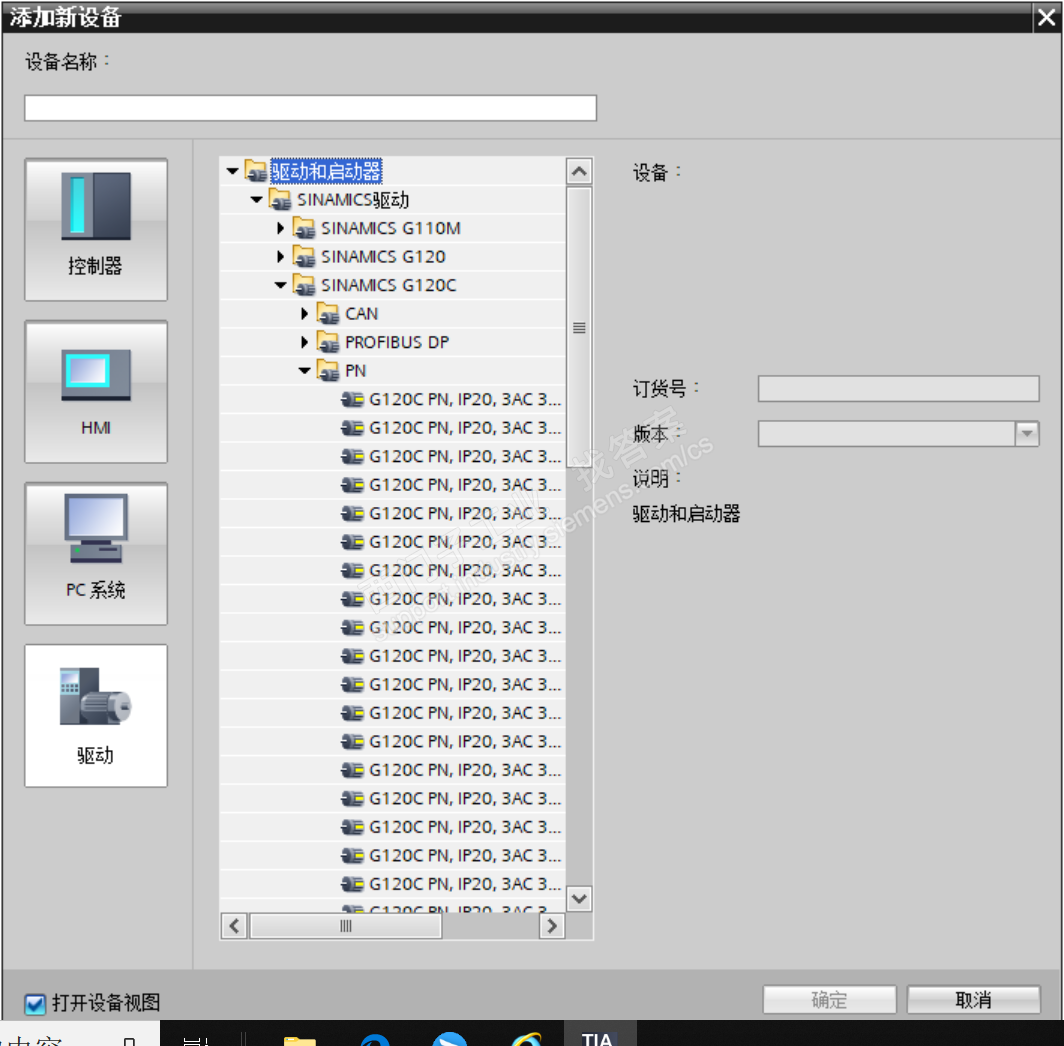Screen dimensions: 1064x1046
Task: Select the CAN tree label
Action: pyautogui.click(x=362, y=314)
